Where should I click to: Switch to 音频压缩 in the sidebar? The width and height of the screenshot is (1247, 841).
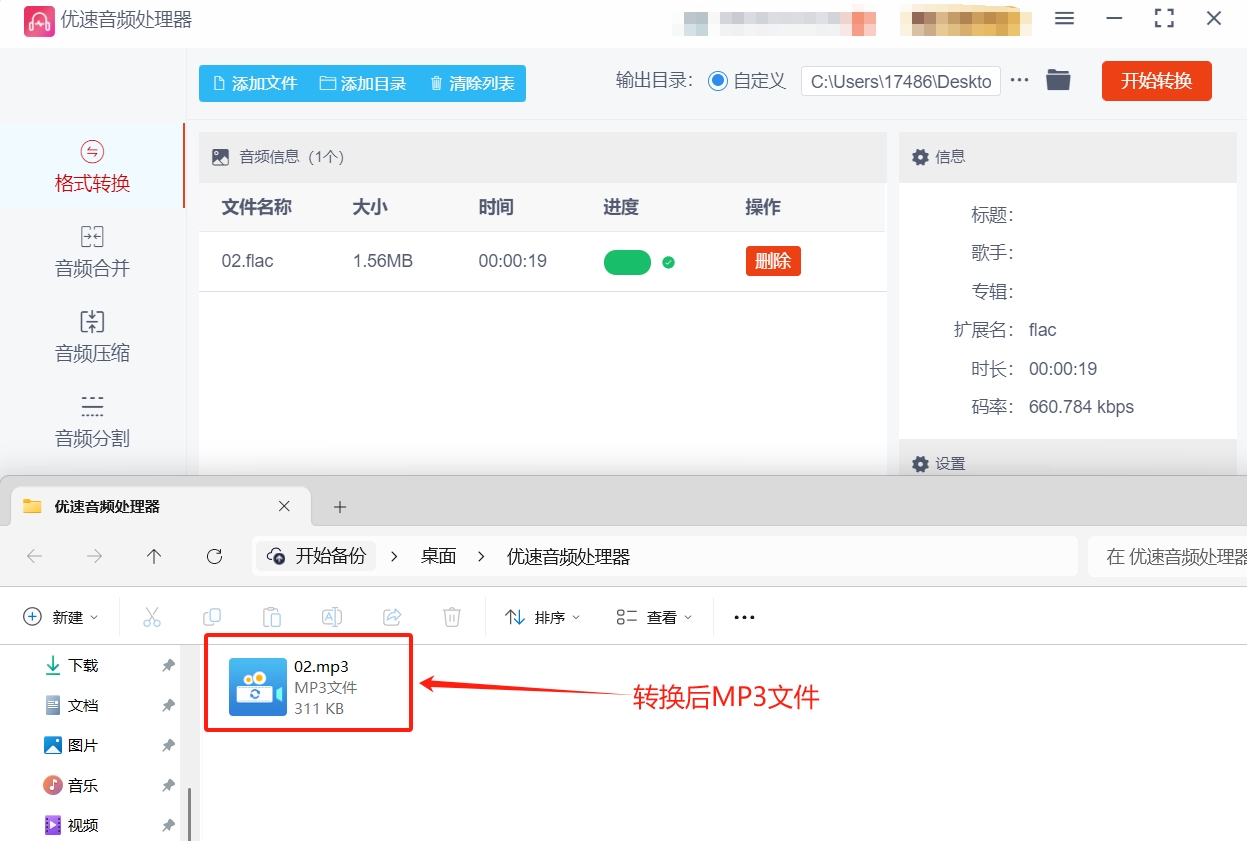point(92,337)
